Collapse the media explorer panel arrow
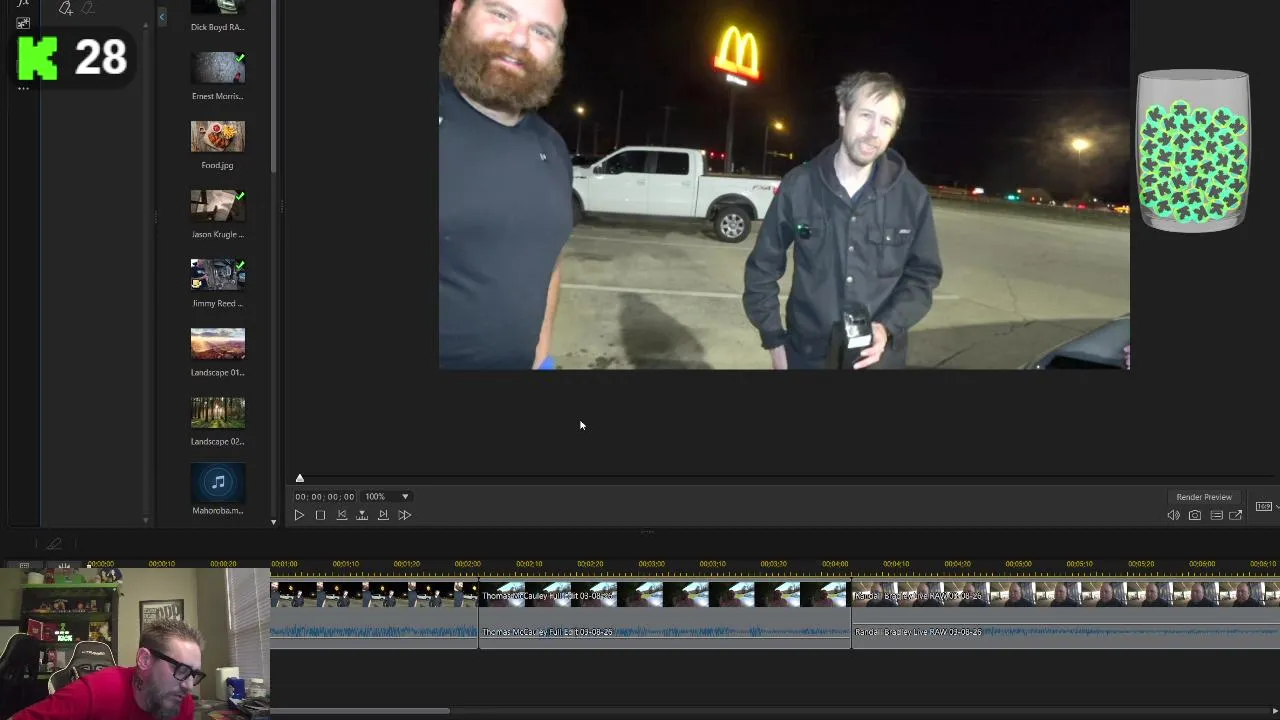 pos(162,16)
